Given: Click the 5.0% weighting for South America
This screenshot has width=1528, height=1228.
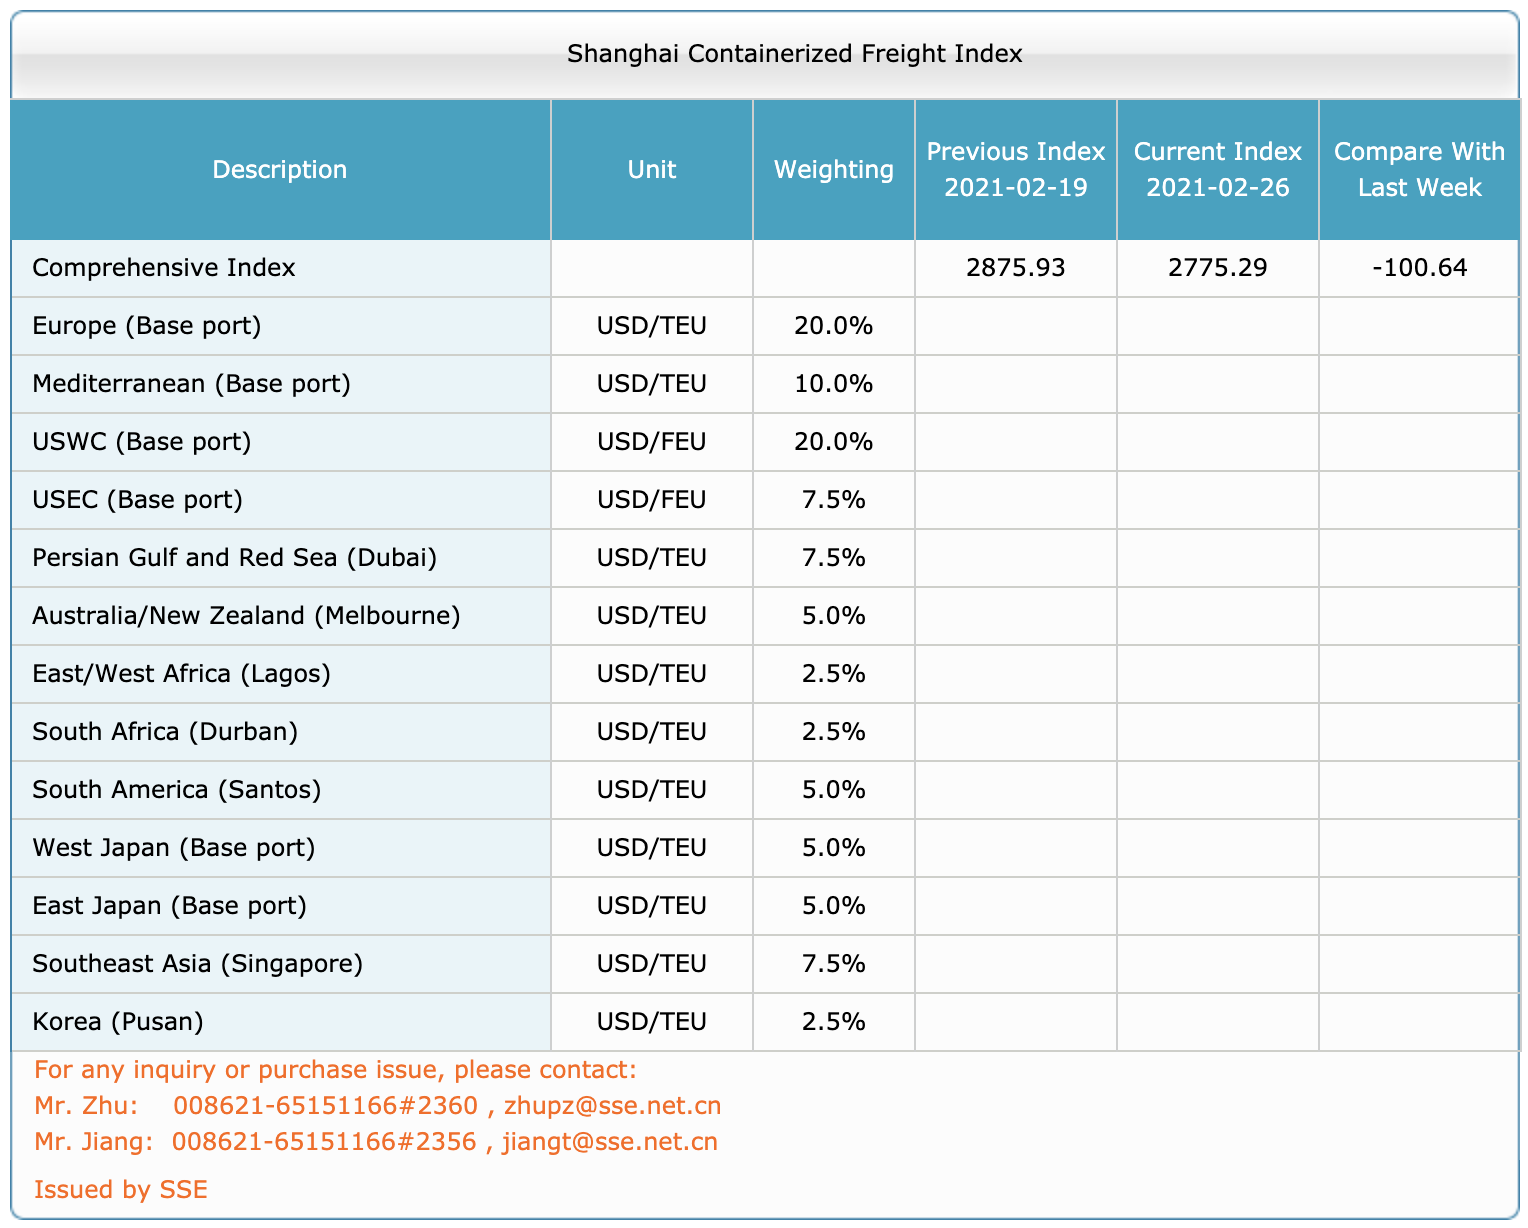Looking at the screenshot, I should [834, 790].
